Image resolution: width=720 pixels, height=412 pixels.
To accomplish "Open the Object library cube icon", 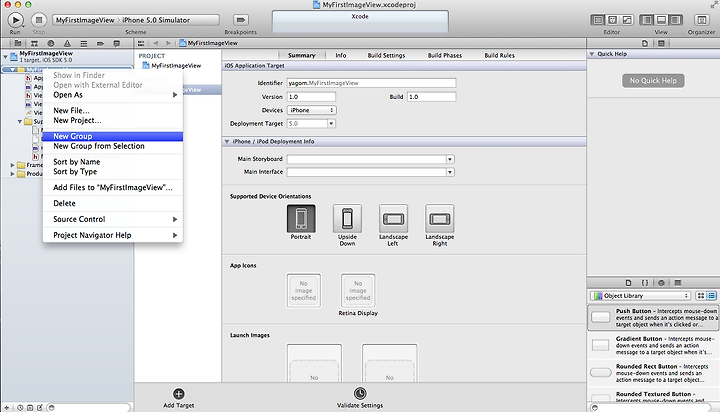I will pyautogui.click(x=661, y=283).
